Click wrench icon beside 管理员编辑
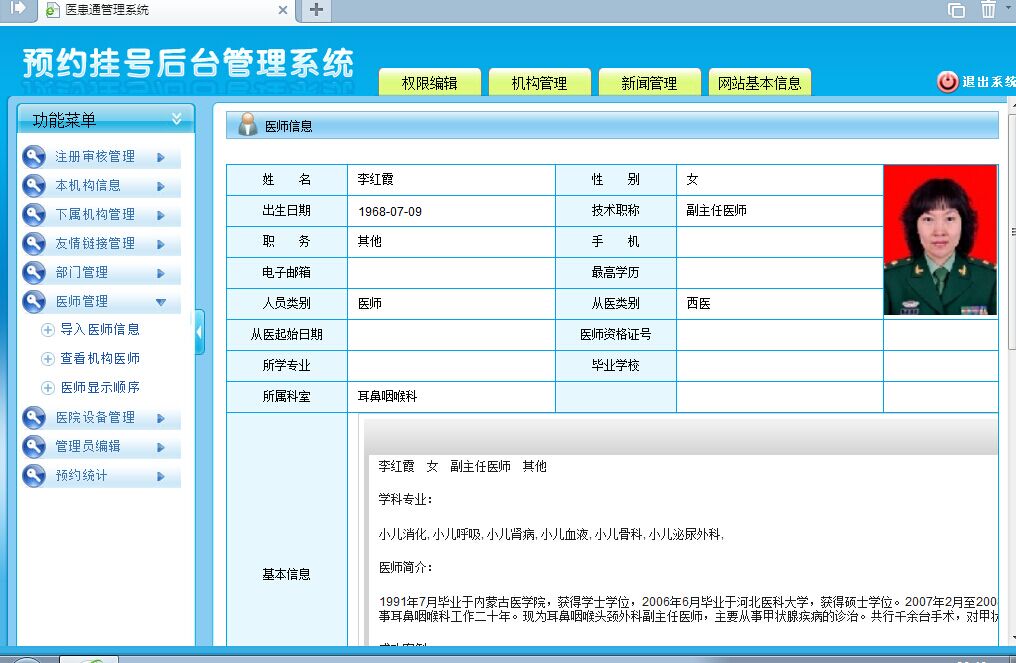1016x663 pixels. 34,447
